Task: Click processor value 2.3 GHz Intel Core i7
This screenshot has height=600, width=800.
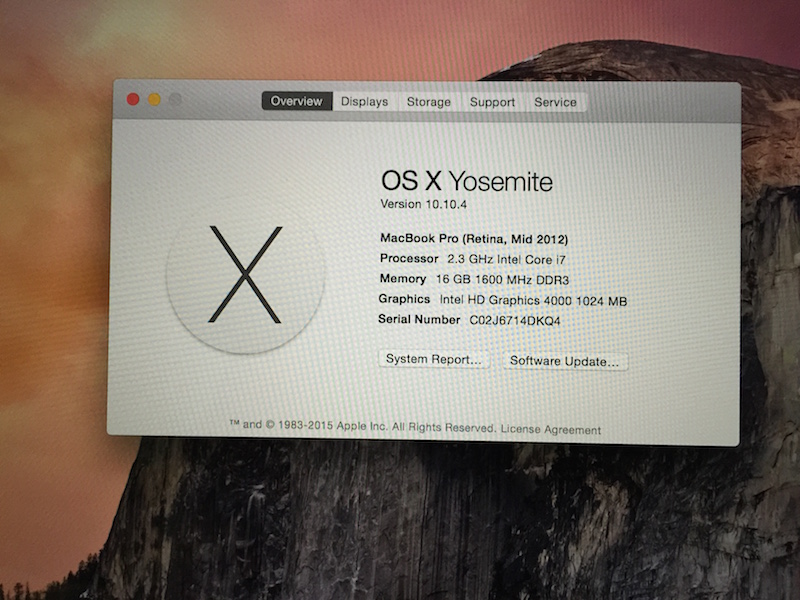Action: (507, 259)
